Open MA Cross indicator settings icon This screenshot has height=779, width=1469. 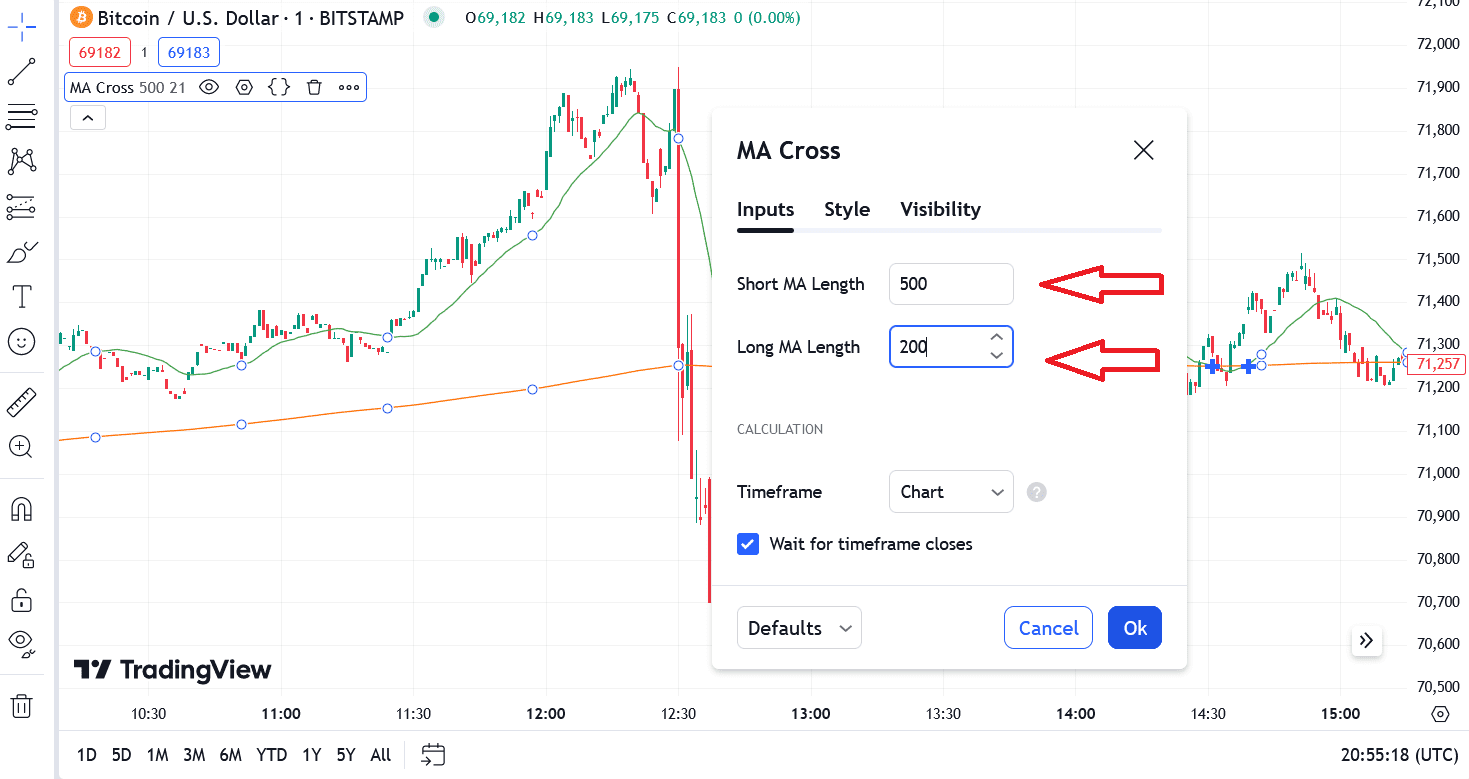244,88
